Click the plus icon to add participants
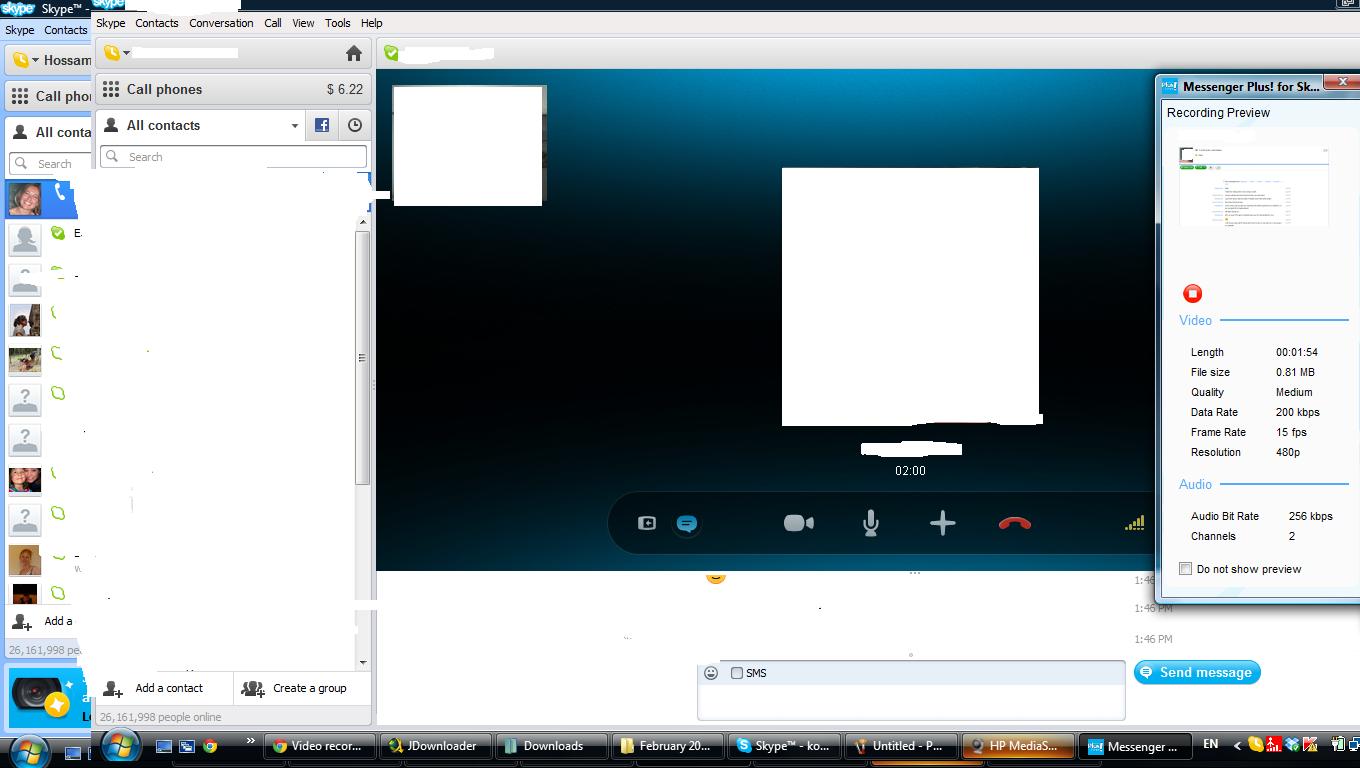Viewport: 1360px width, 768px height. click(x=942, y=523)
